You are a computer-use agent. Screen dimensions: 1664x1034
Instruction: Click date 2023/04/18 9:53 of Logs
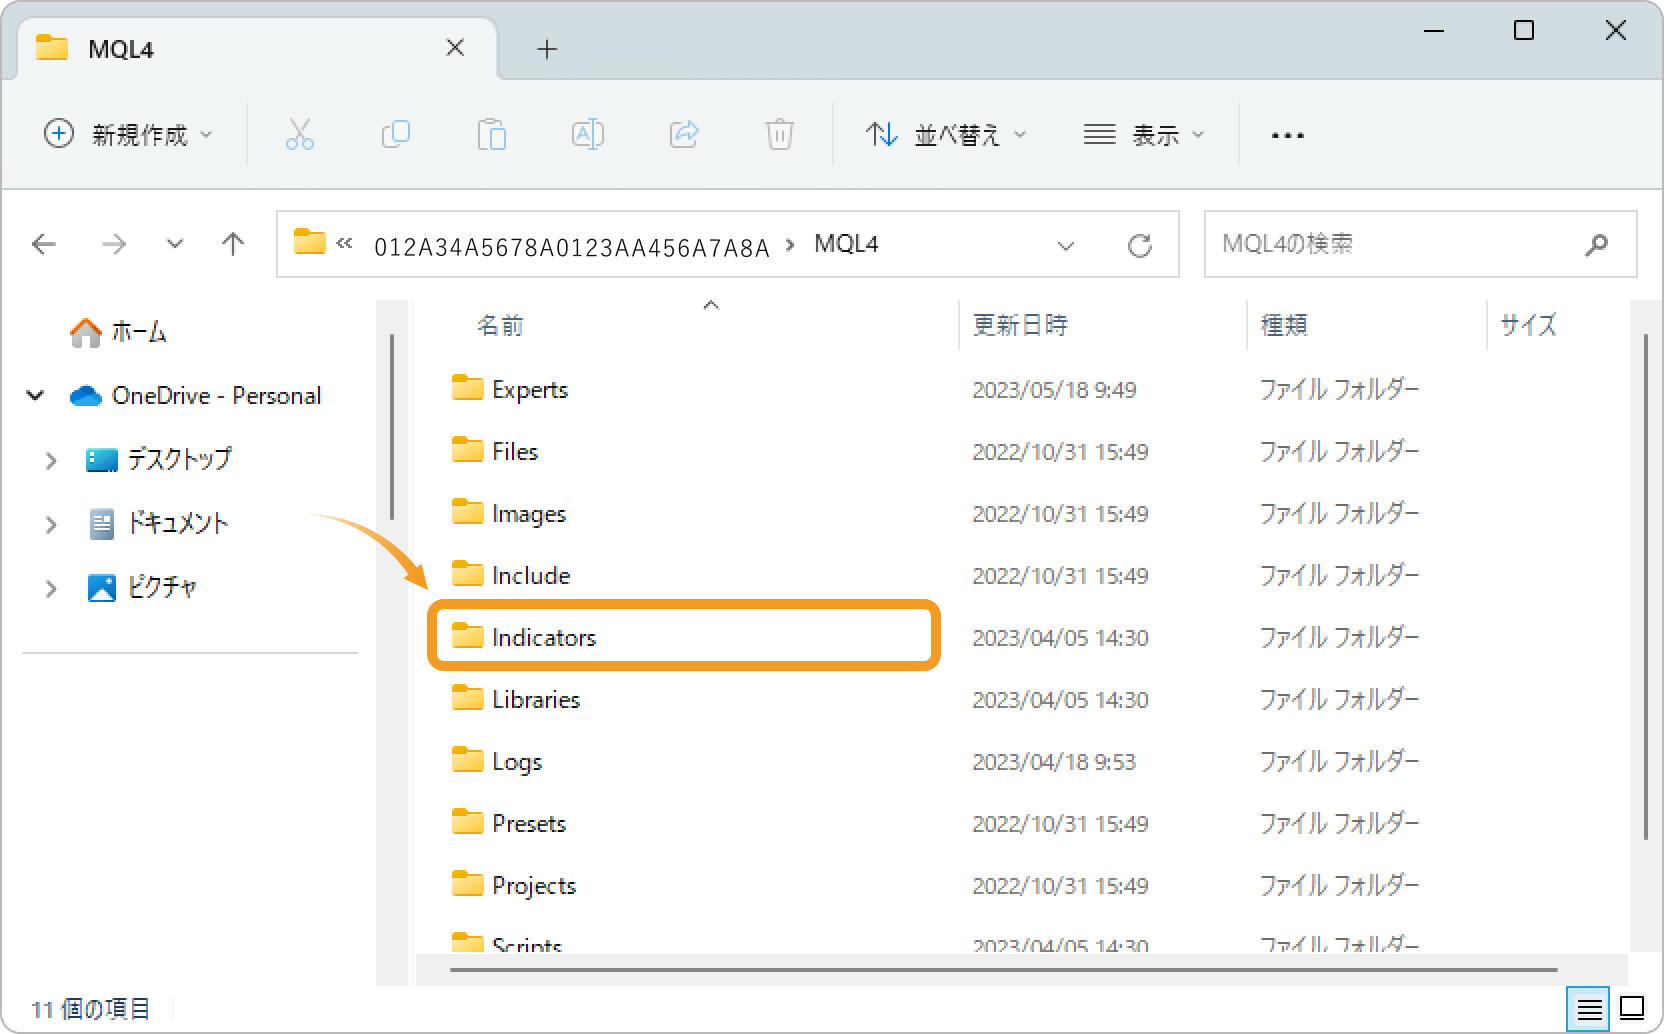1054,762
